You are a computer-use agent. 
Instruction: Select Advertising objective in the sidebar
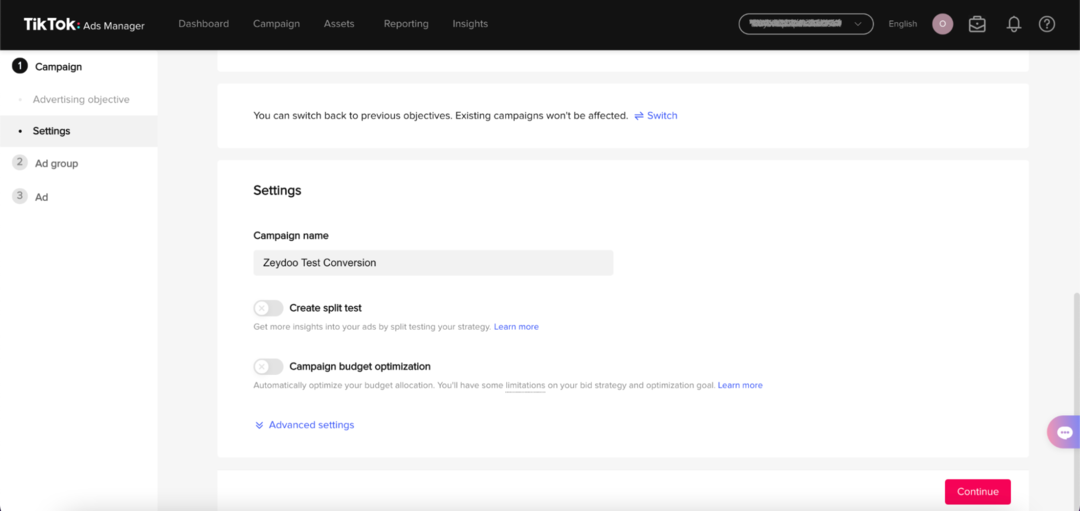point(81,100)
